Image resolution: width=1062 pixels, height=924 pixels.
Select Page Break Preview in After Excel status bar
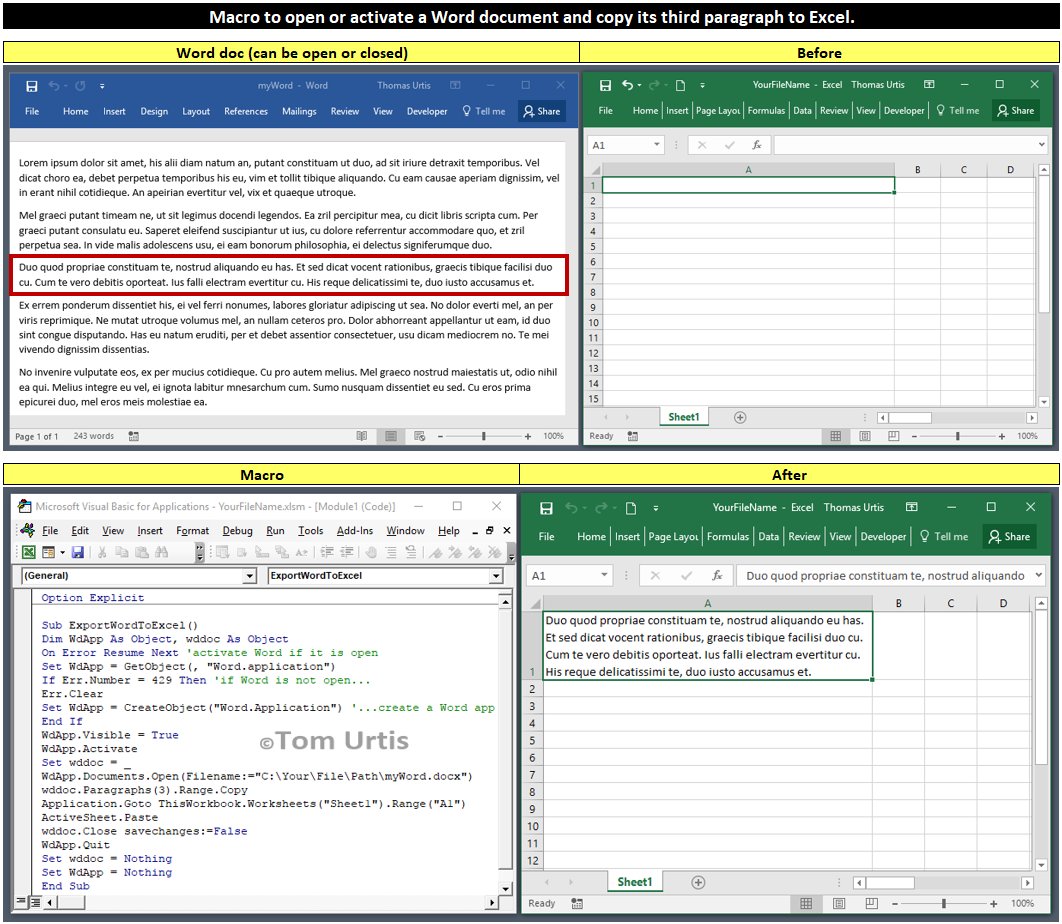click(872, 903)
